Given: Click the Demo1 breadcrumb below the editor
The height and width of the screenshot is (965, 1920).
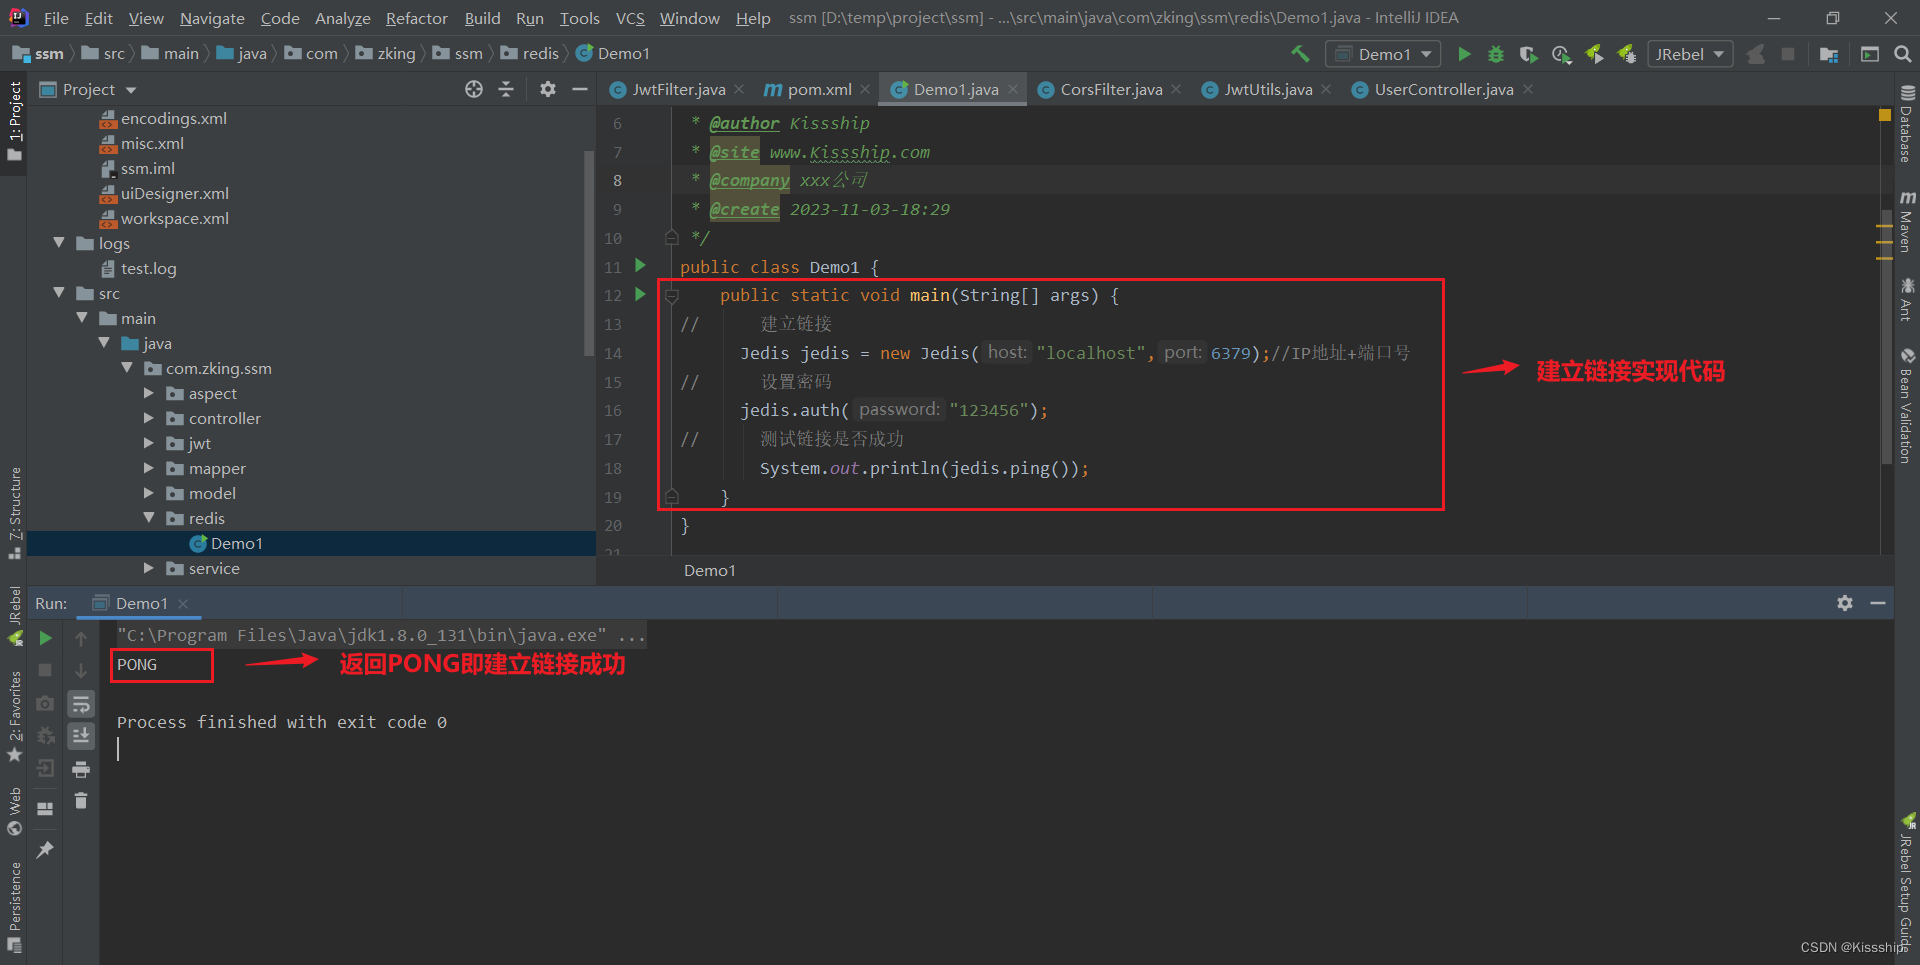Looking at the screenshot, I should pyautogui.click(x=710, y=570).
